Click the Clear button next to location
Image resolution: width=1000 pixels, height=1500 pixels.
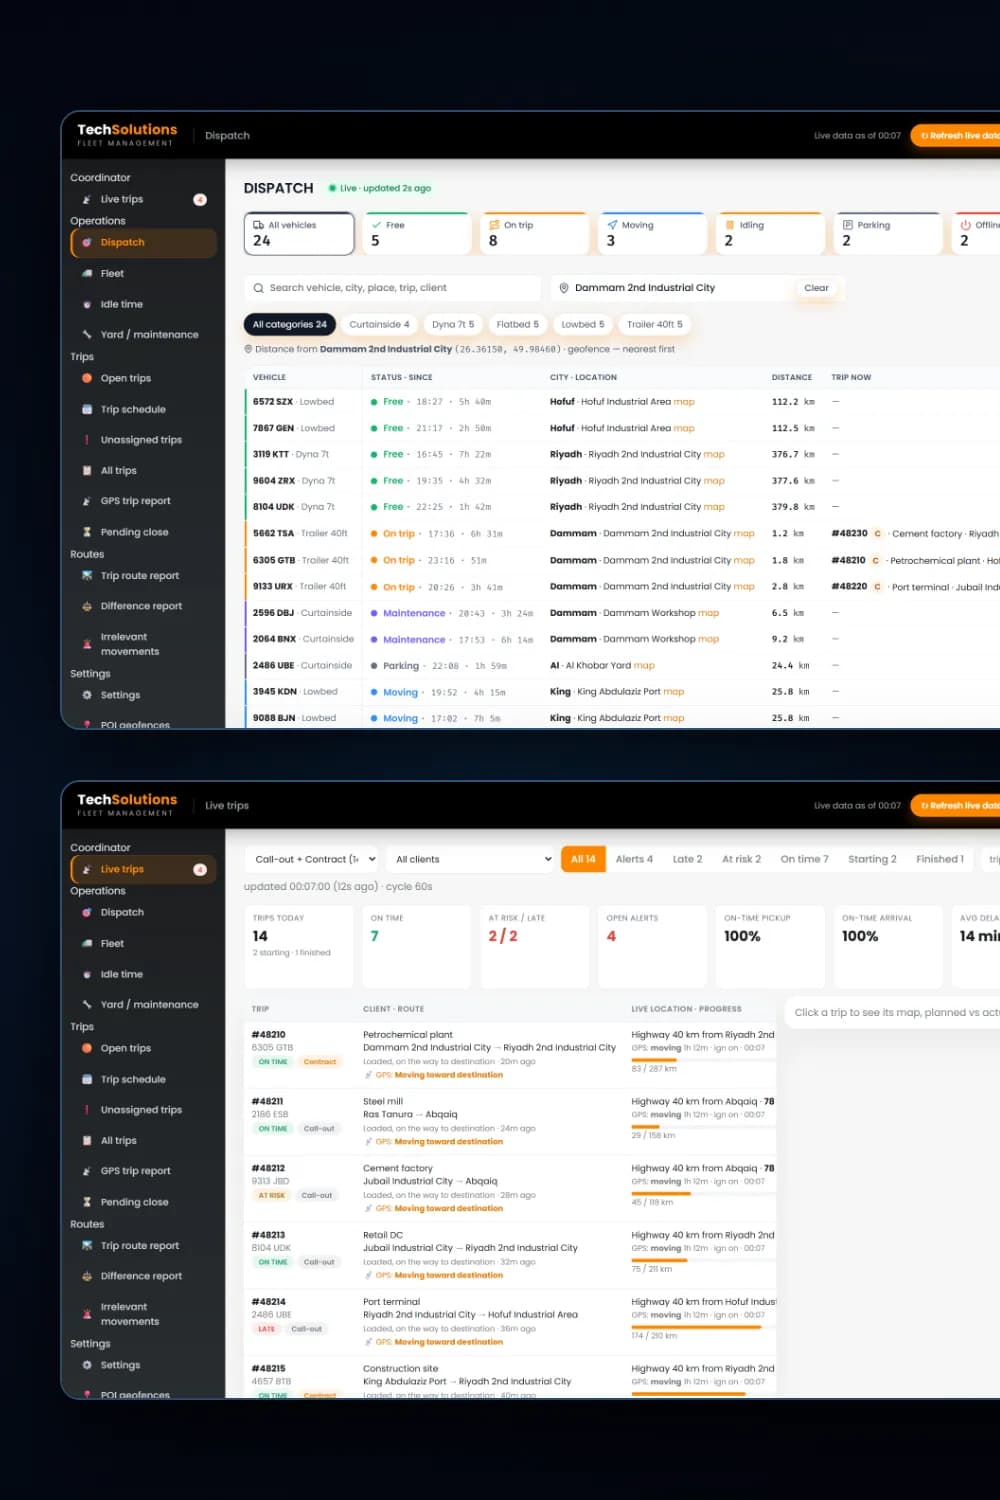click(816, 288)
